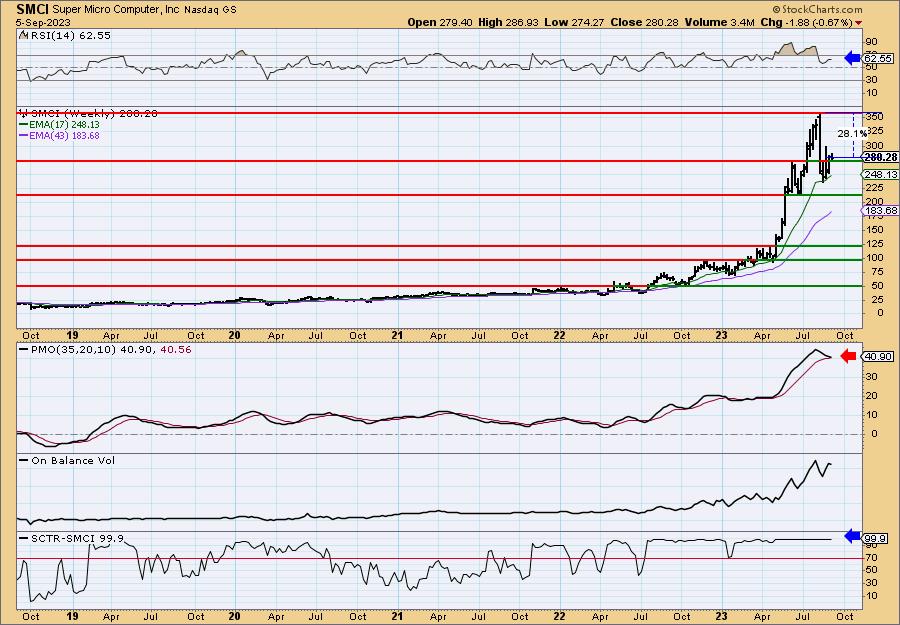
Task: Click the 'On Balance Vol' panel label
Action: coord(67,460)
